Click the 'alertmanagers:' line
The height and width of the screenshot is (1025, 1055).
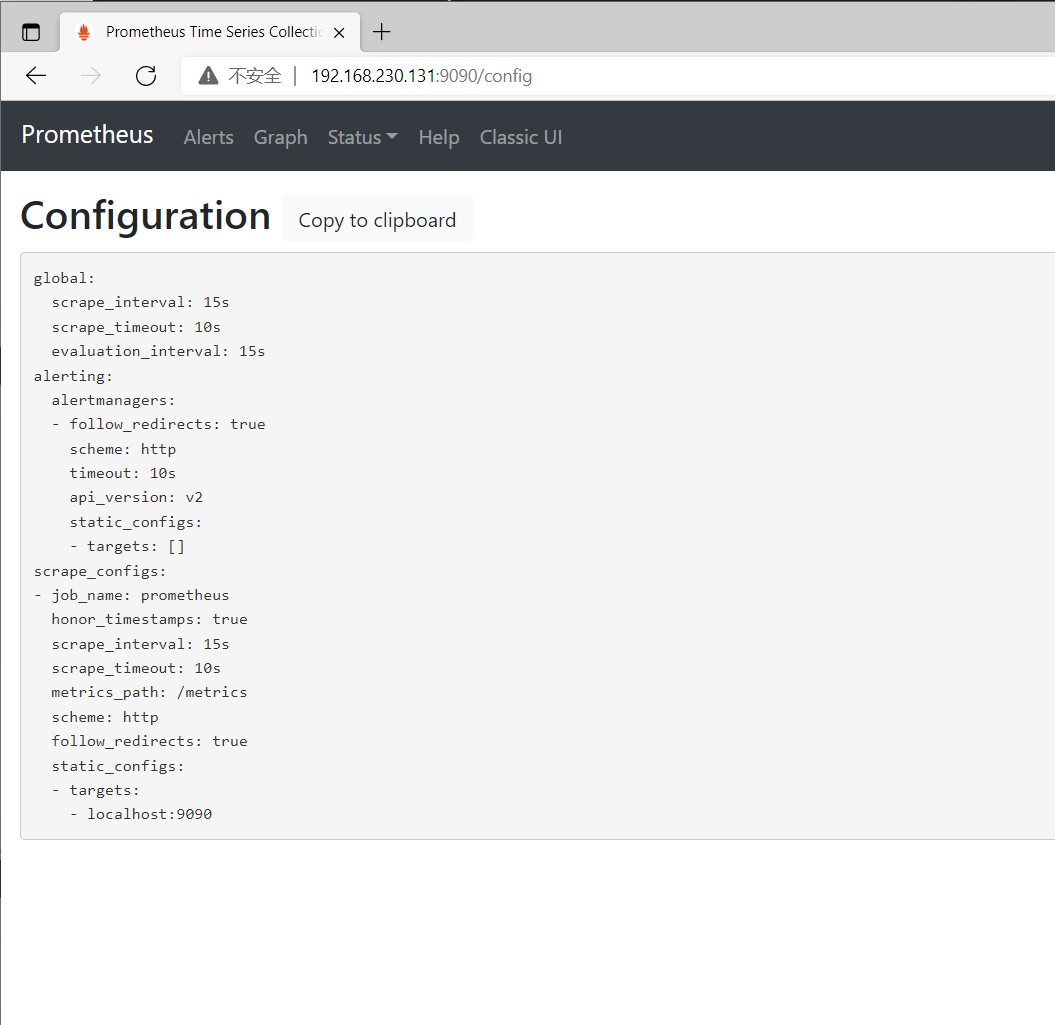[113, 400]
